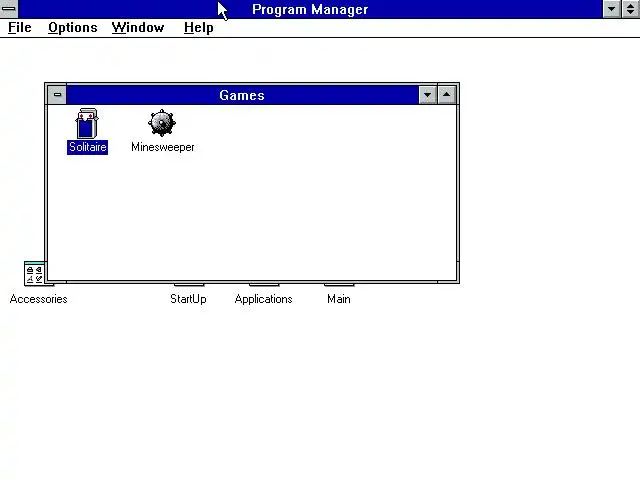
Task: Restore the Program Manager window size
Action: pos(631,9)
